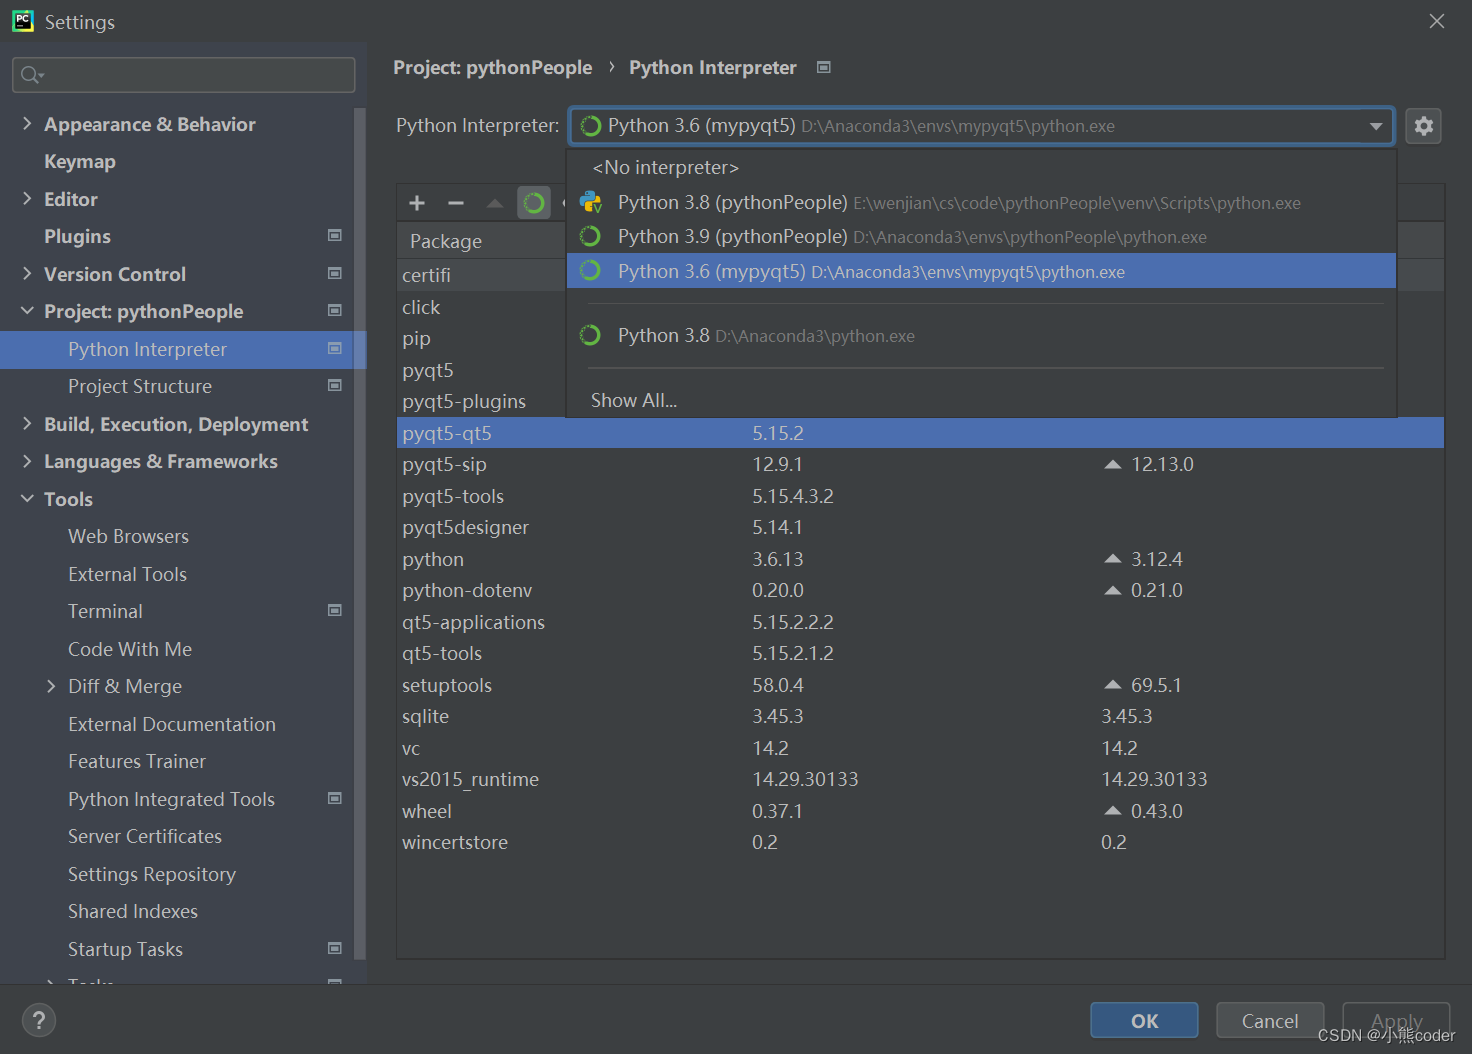Click the magnifier icon in the search field

point(30,74)
